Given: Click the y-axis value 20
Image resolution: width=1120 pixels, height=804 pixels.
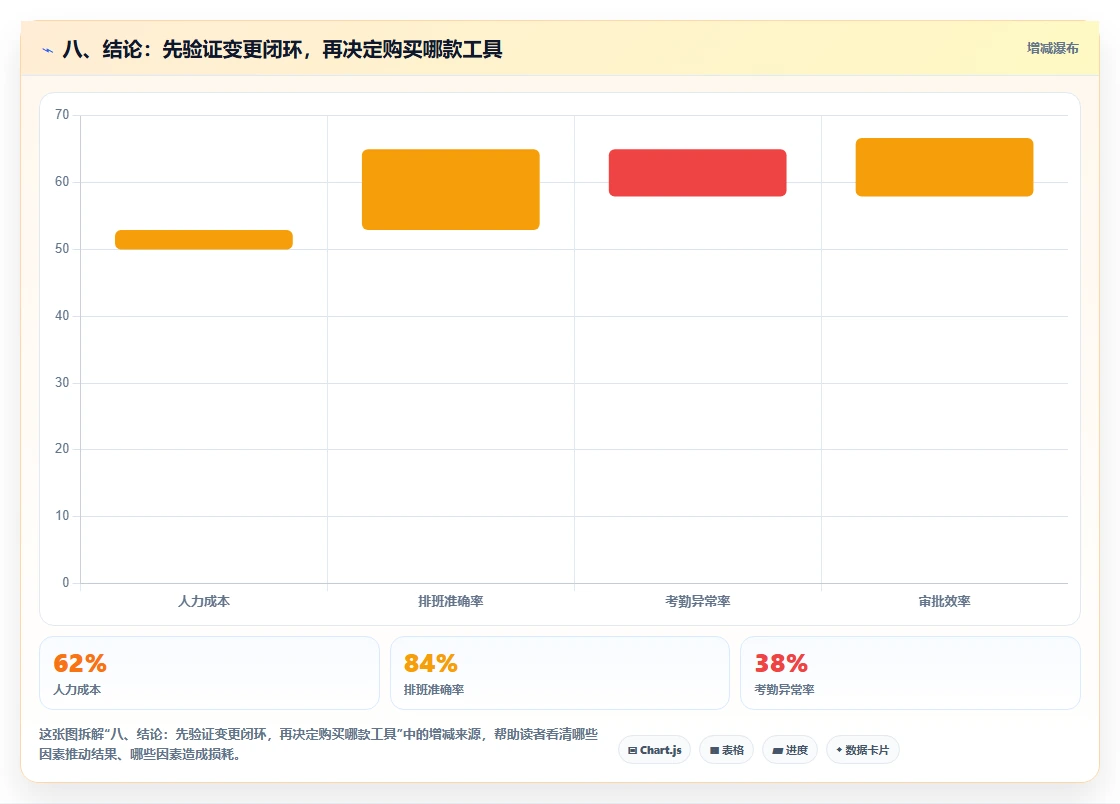Looking at the screenshot, I should (62, 448).
